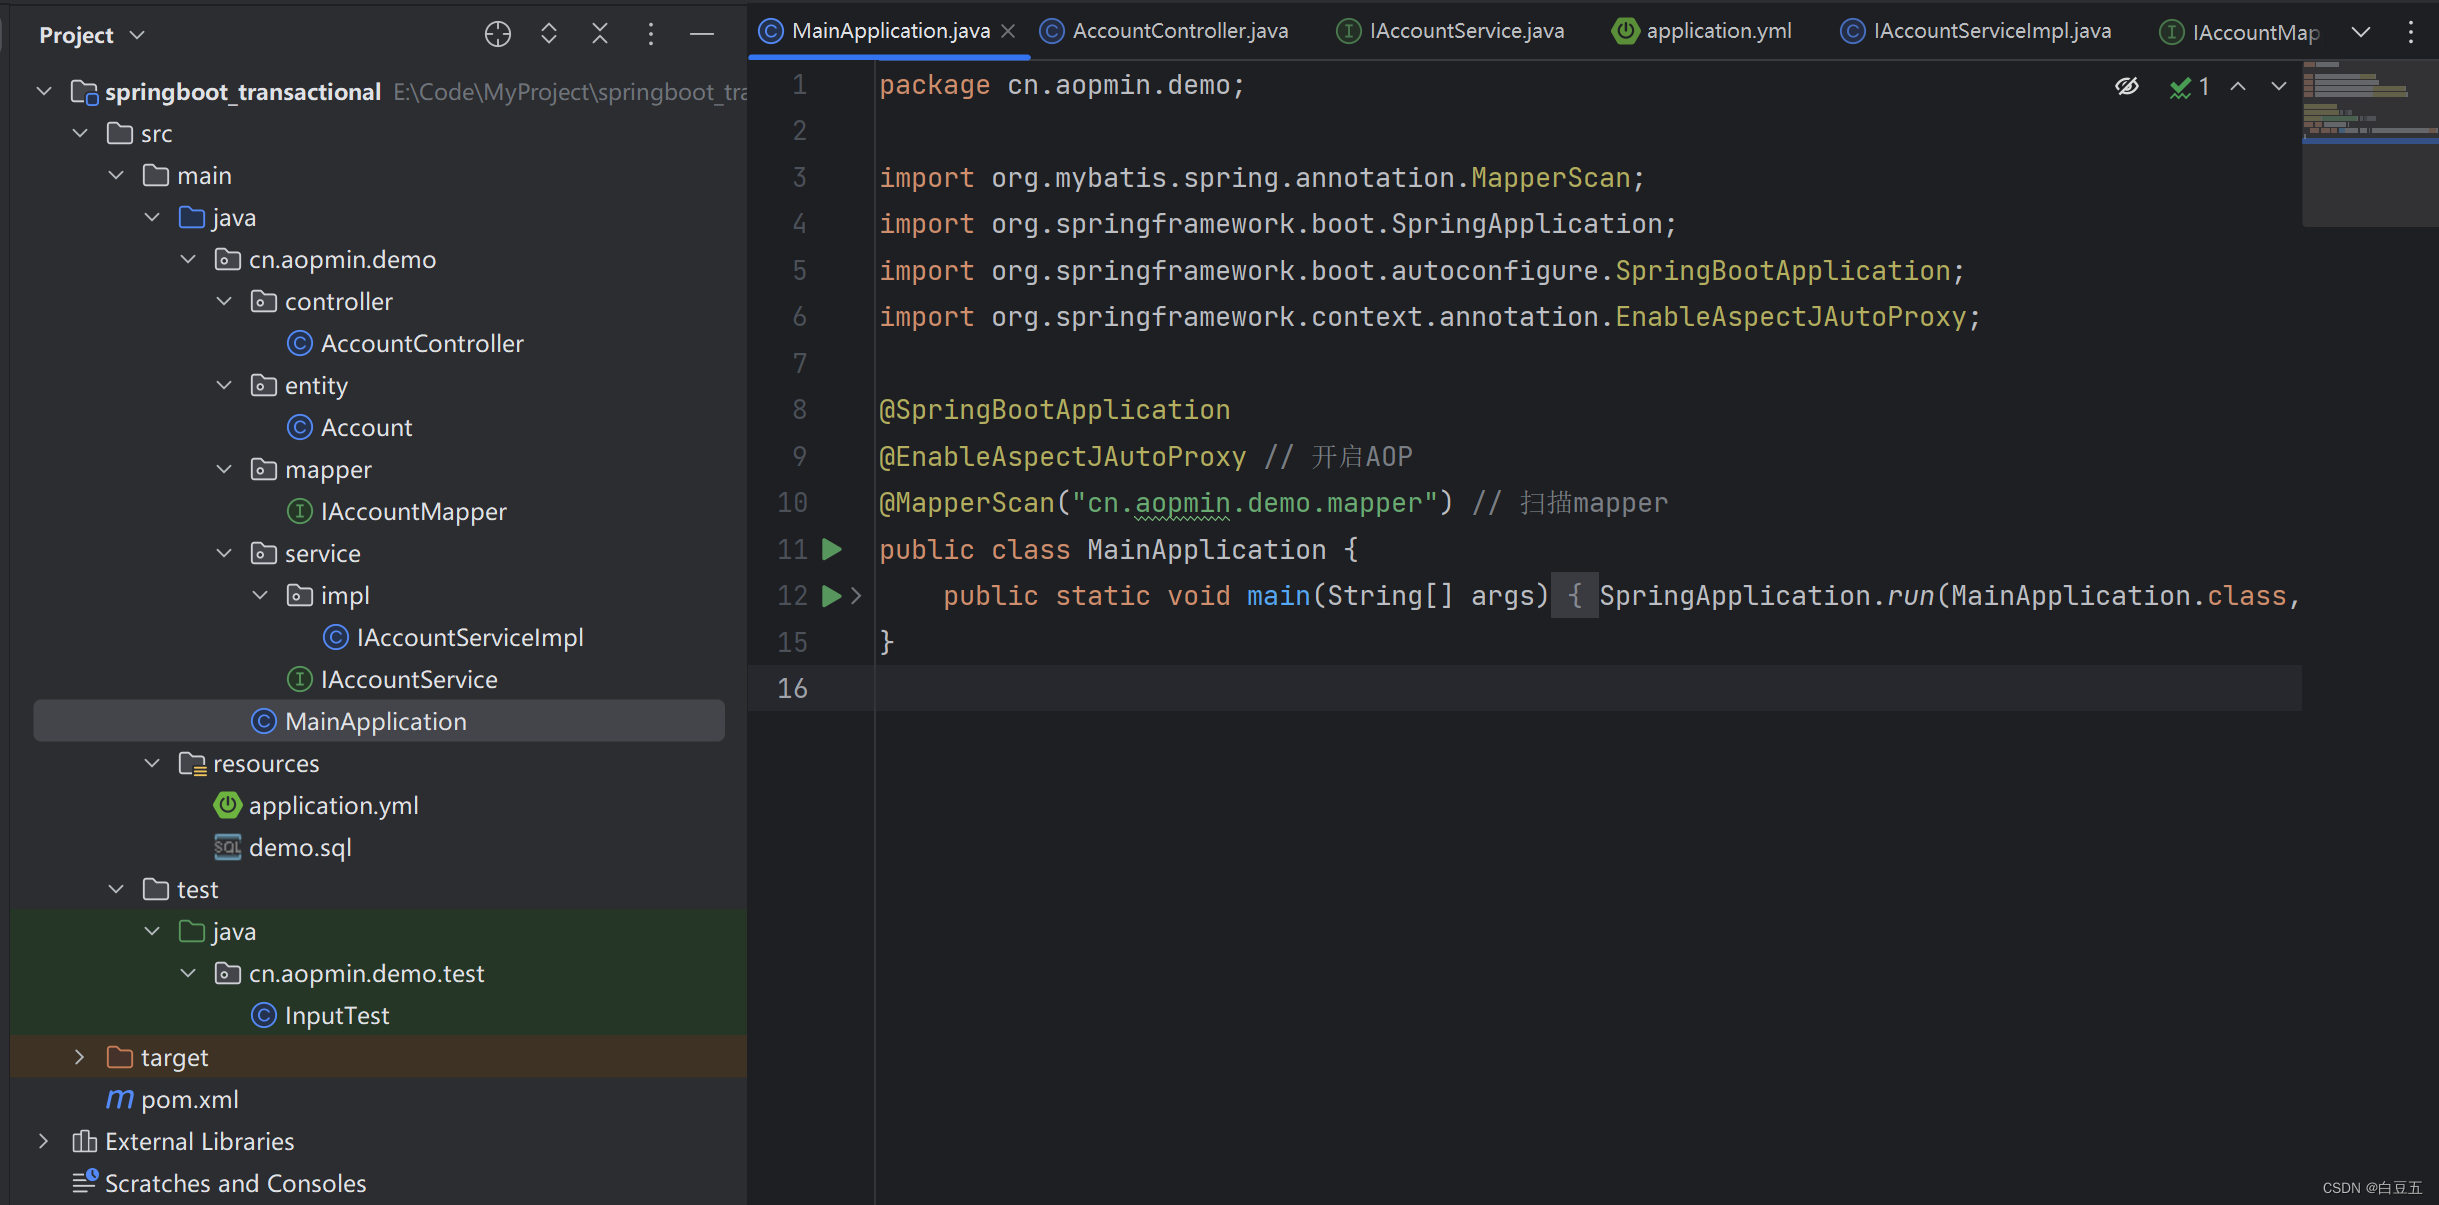Collapse the entity package
The width and height of the screenshot is (2439, 1205).
tap(224, 385)
